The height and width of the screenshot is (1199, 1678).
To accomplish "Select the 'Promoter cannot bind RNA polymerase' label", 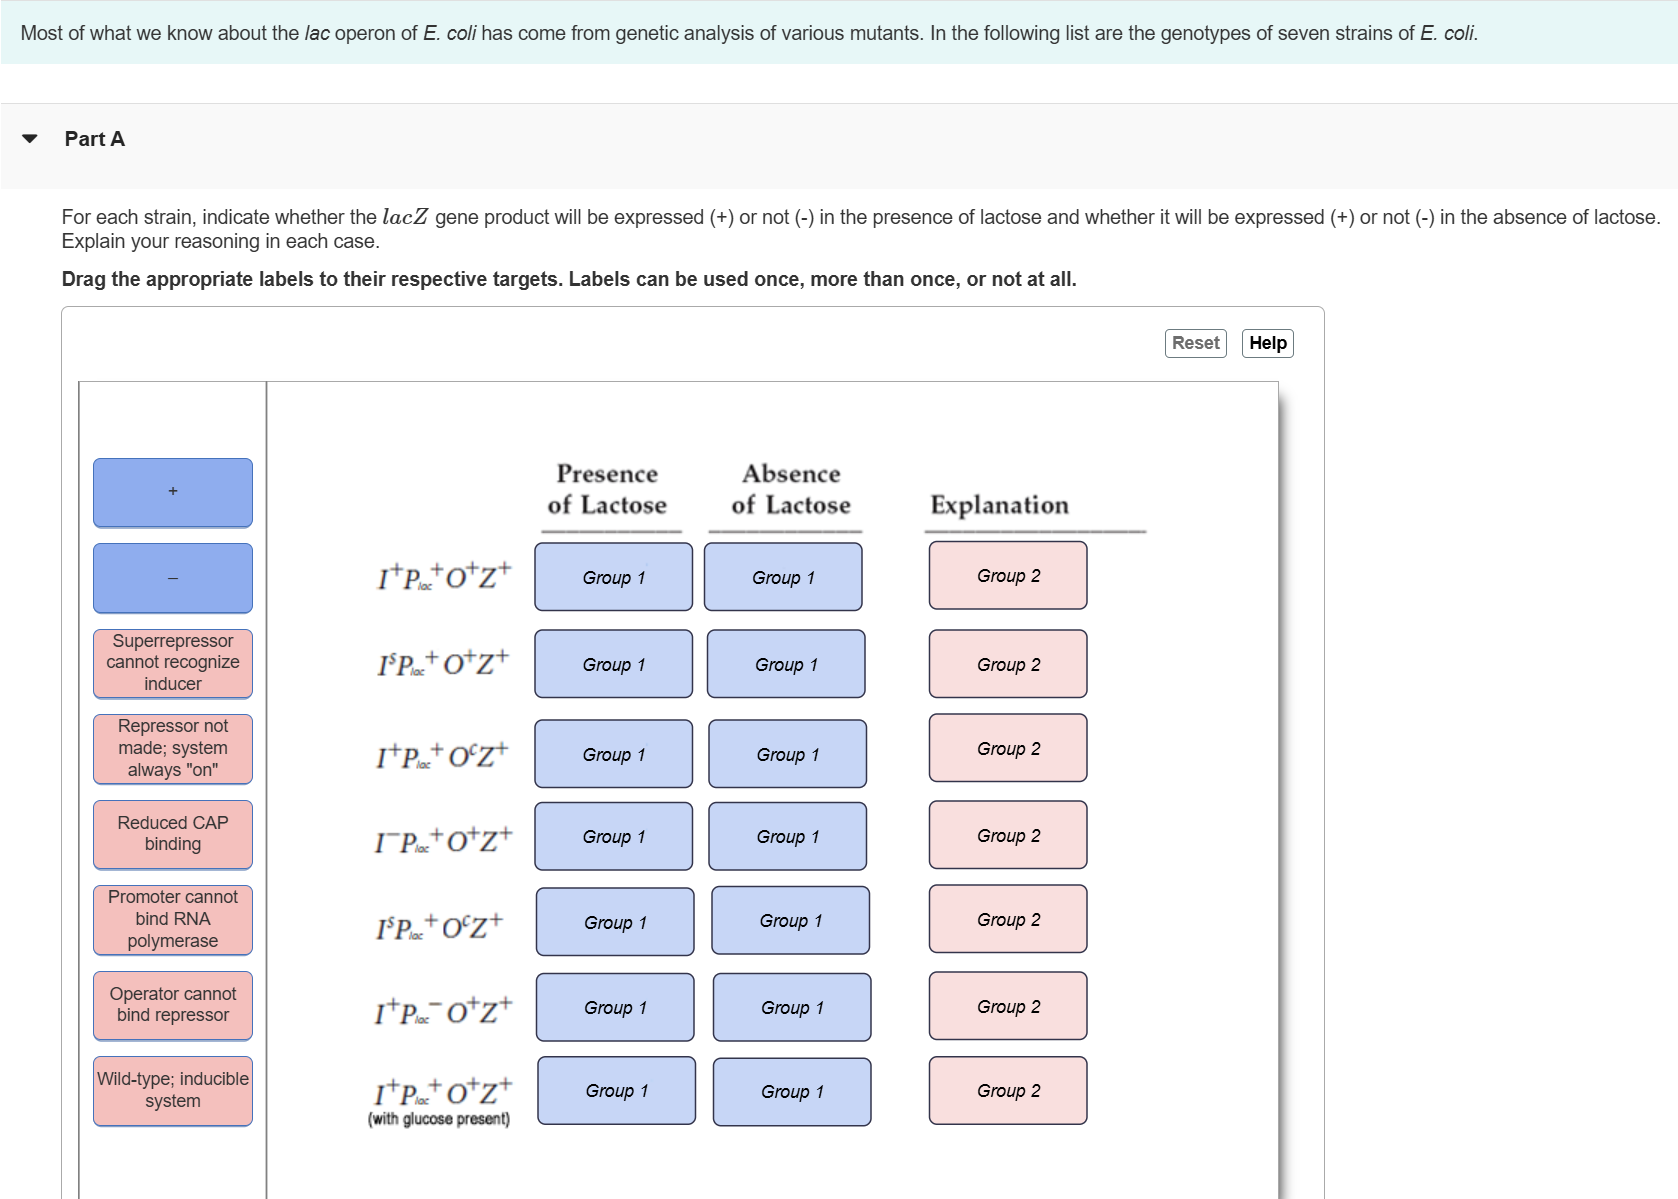I will coord(172,918).
